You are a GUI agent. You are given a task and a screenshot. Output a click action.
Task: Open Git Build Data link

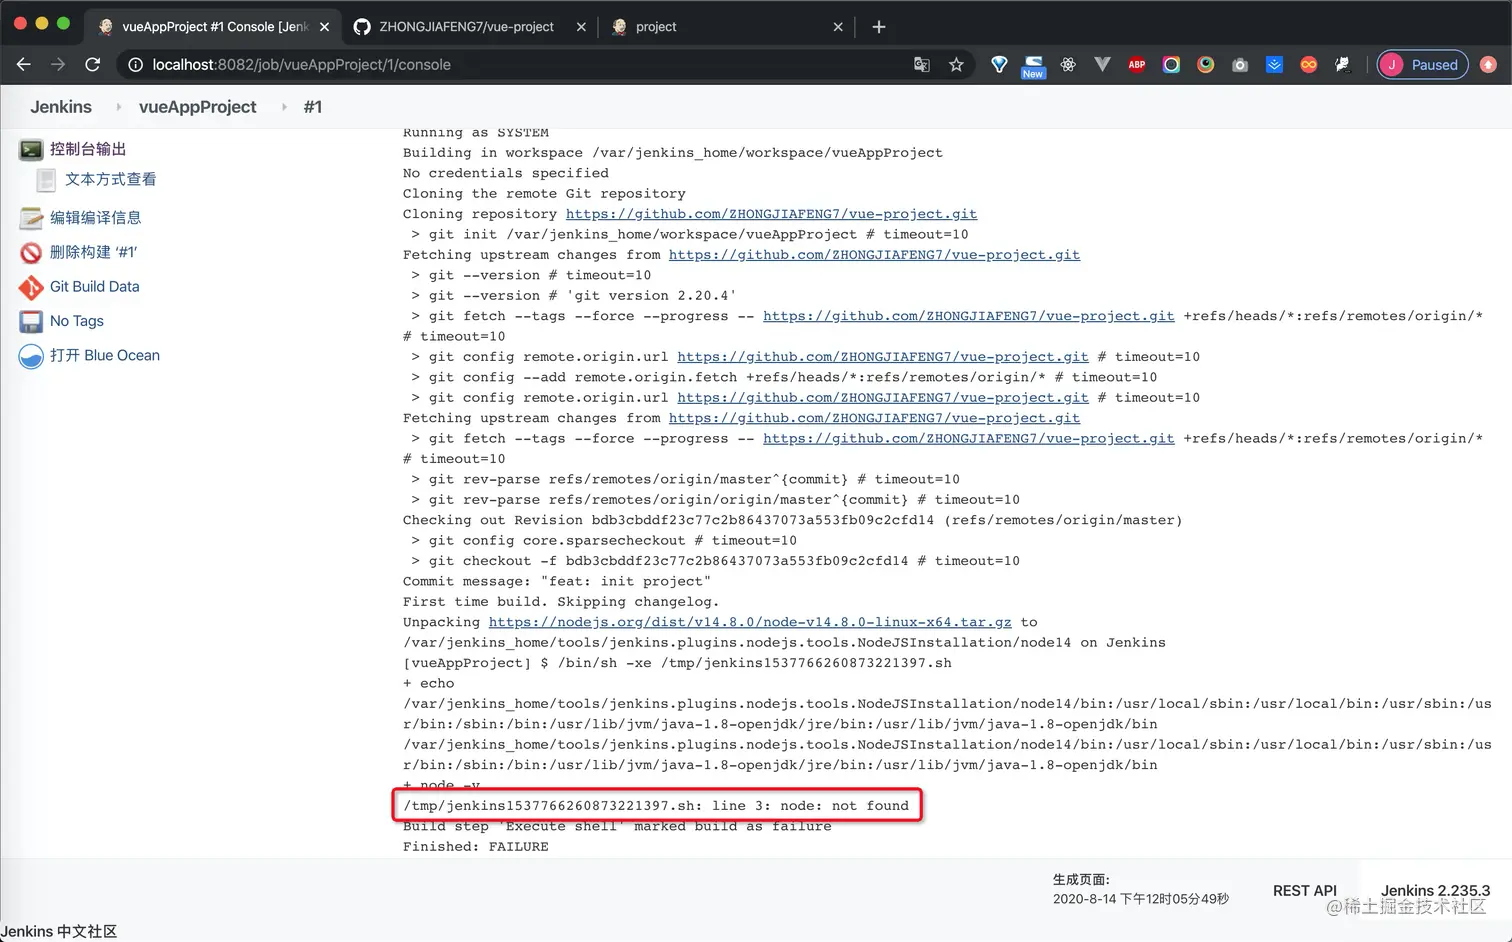click(x=95, y=287)
